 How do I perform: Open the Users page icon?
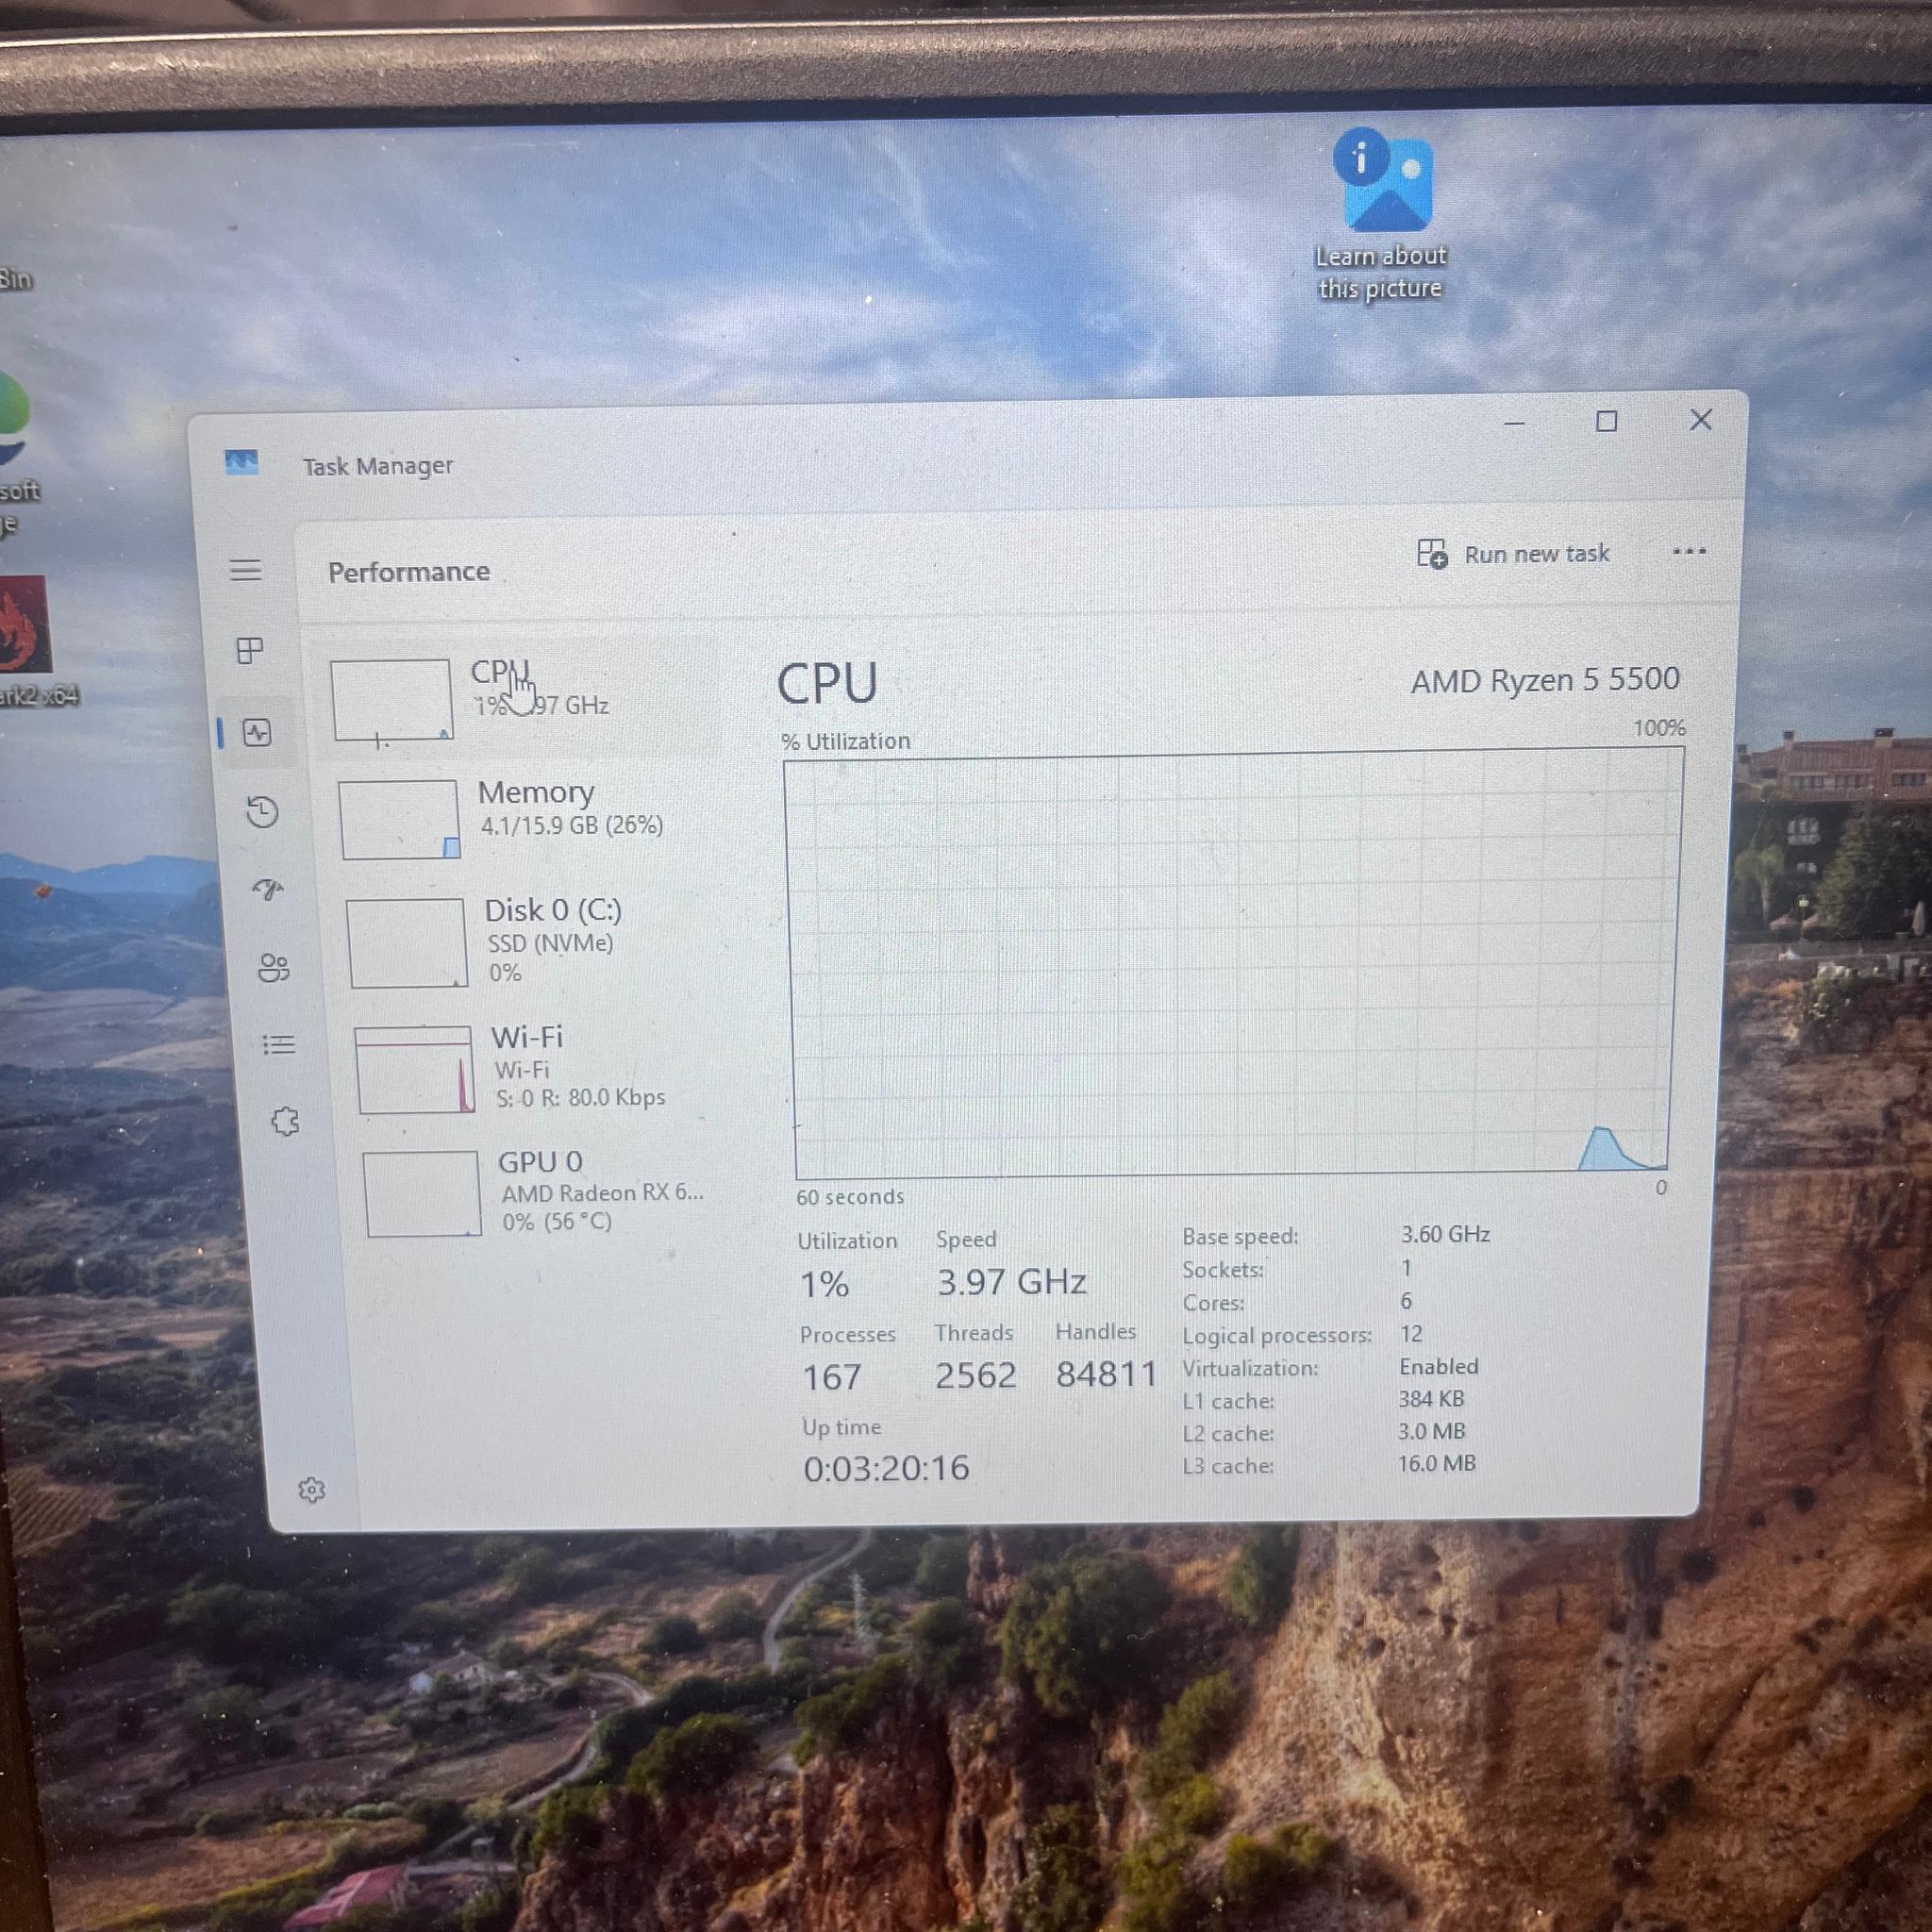[273, 967]
